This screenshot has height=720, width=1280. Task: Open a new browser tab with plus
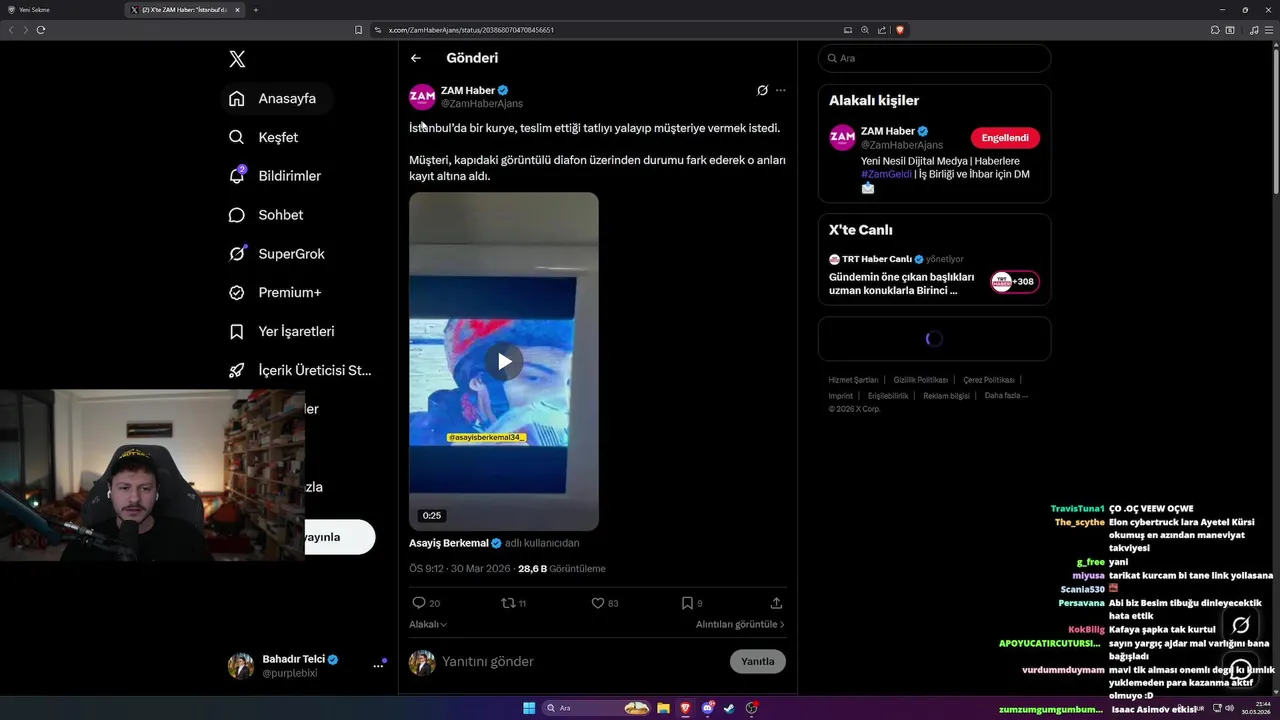256,10
